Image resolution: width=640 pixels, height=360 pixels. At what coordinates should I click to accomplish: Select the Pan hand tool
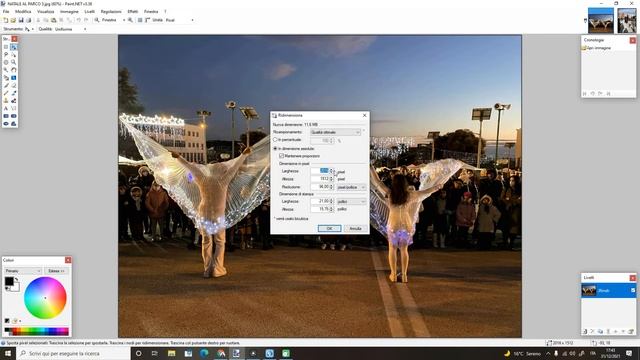[x=13, y=70]
